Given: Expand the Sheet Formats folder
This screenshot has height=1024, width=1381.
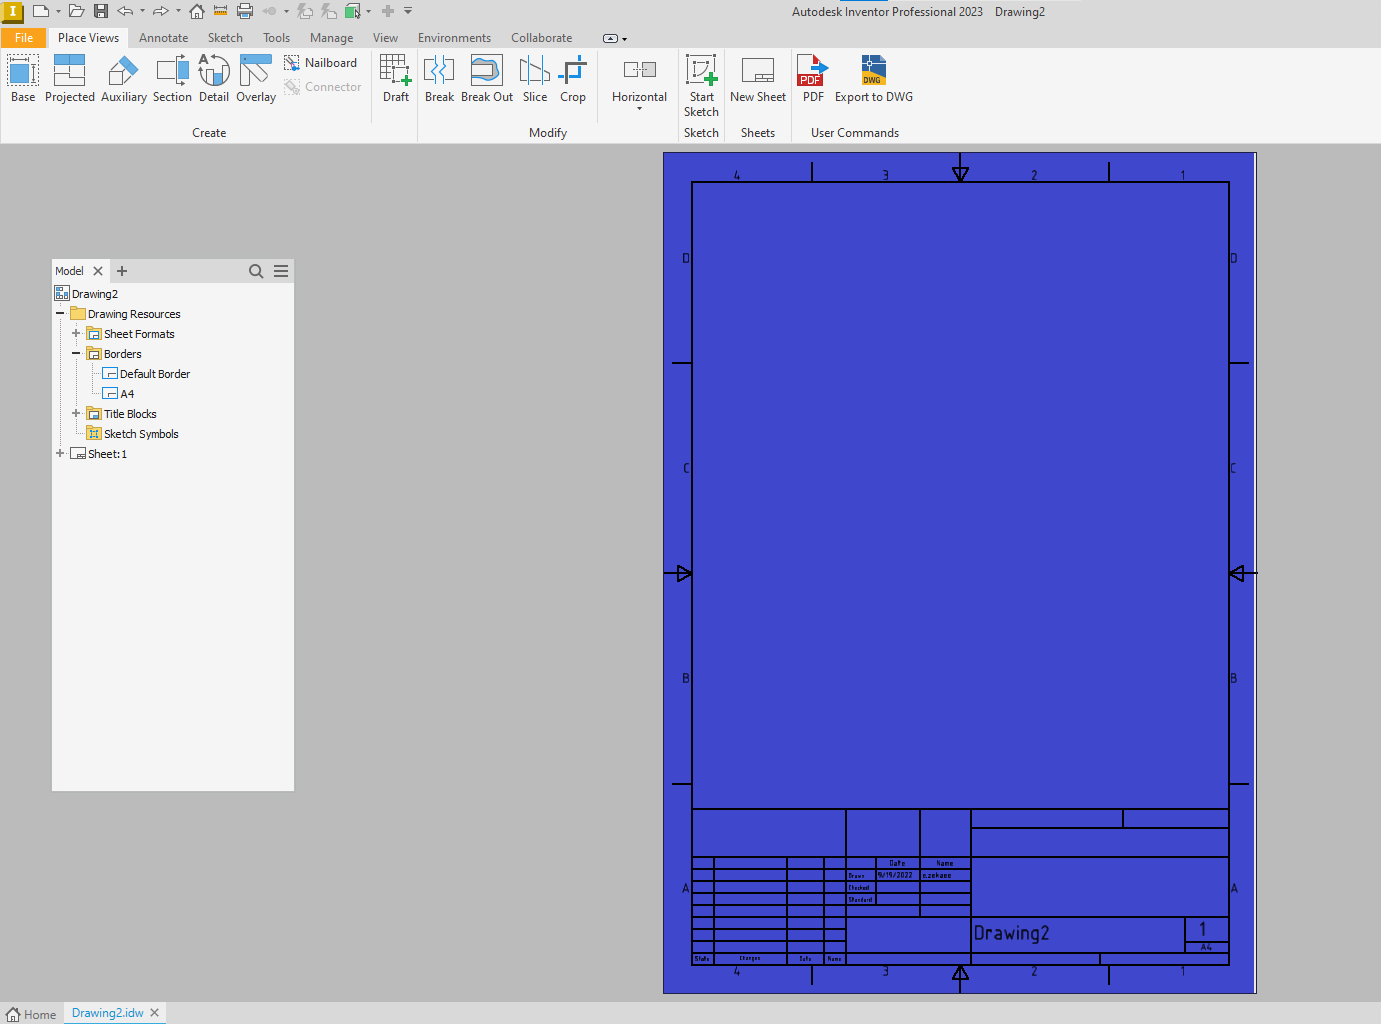Looking at the screenshot, I should [76, 334].
